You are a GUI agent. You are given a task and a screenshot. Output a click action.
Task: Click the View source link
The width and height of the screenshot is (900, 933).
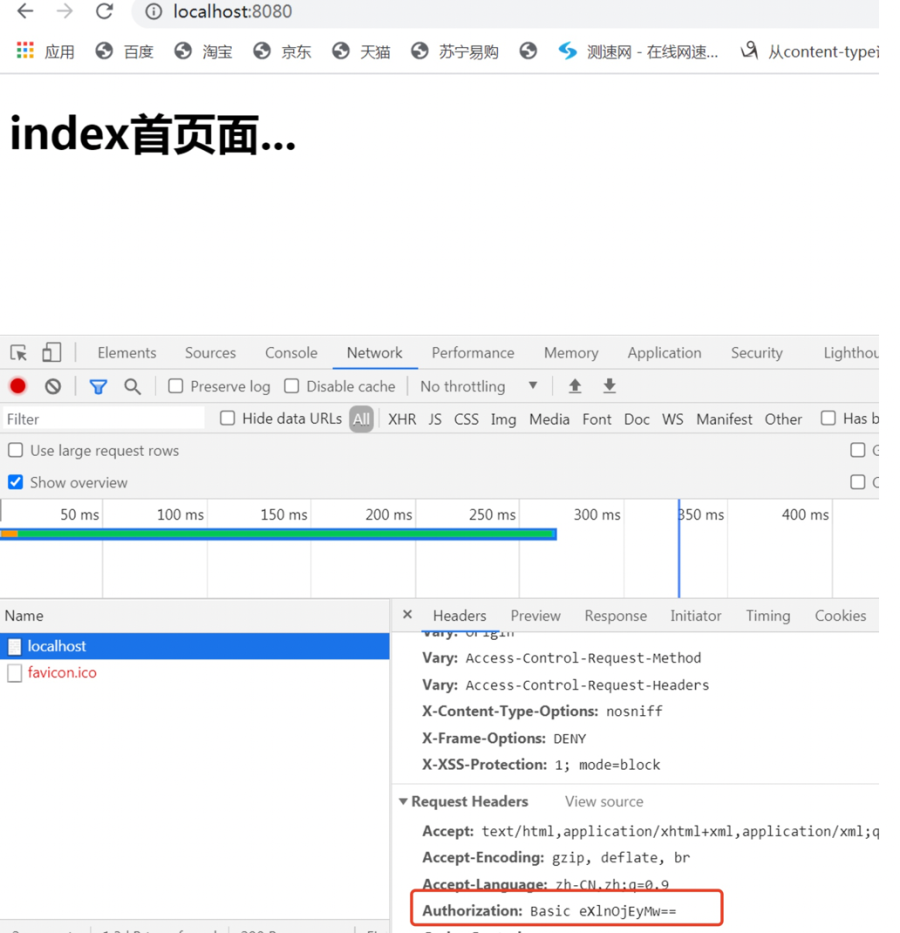pyautogui.click(x=604, y=801)
